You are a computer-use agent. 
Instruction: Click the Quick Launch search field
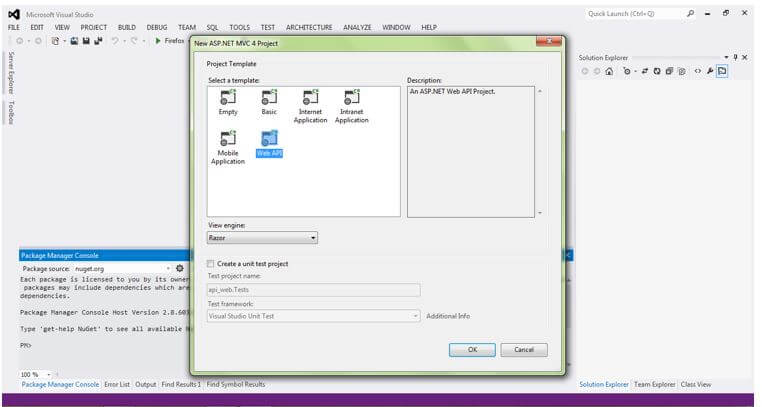[x=634, y=14]
